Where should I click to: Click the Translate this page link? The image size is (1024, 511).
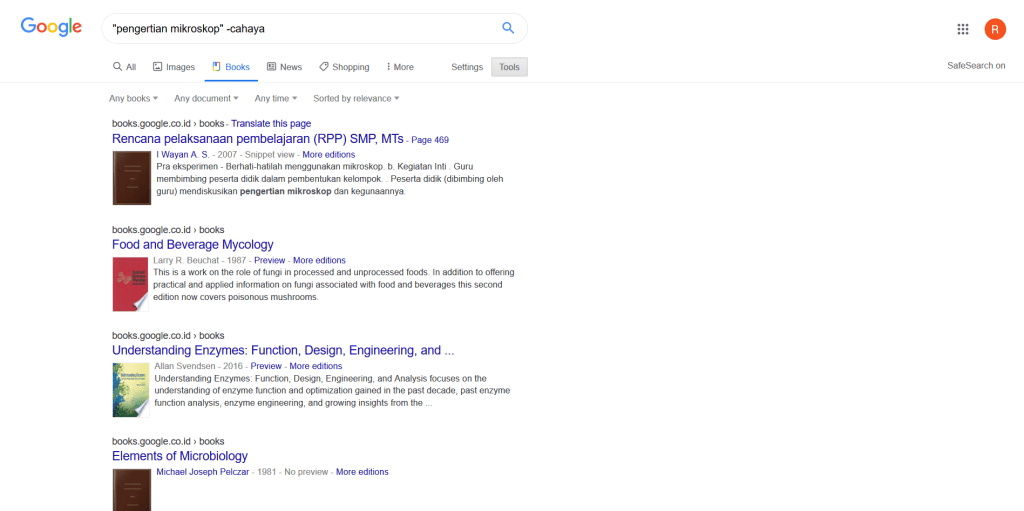pos(271,124)
